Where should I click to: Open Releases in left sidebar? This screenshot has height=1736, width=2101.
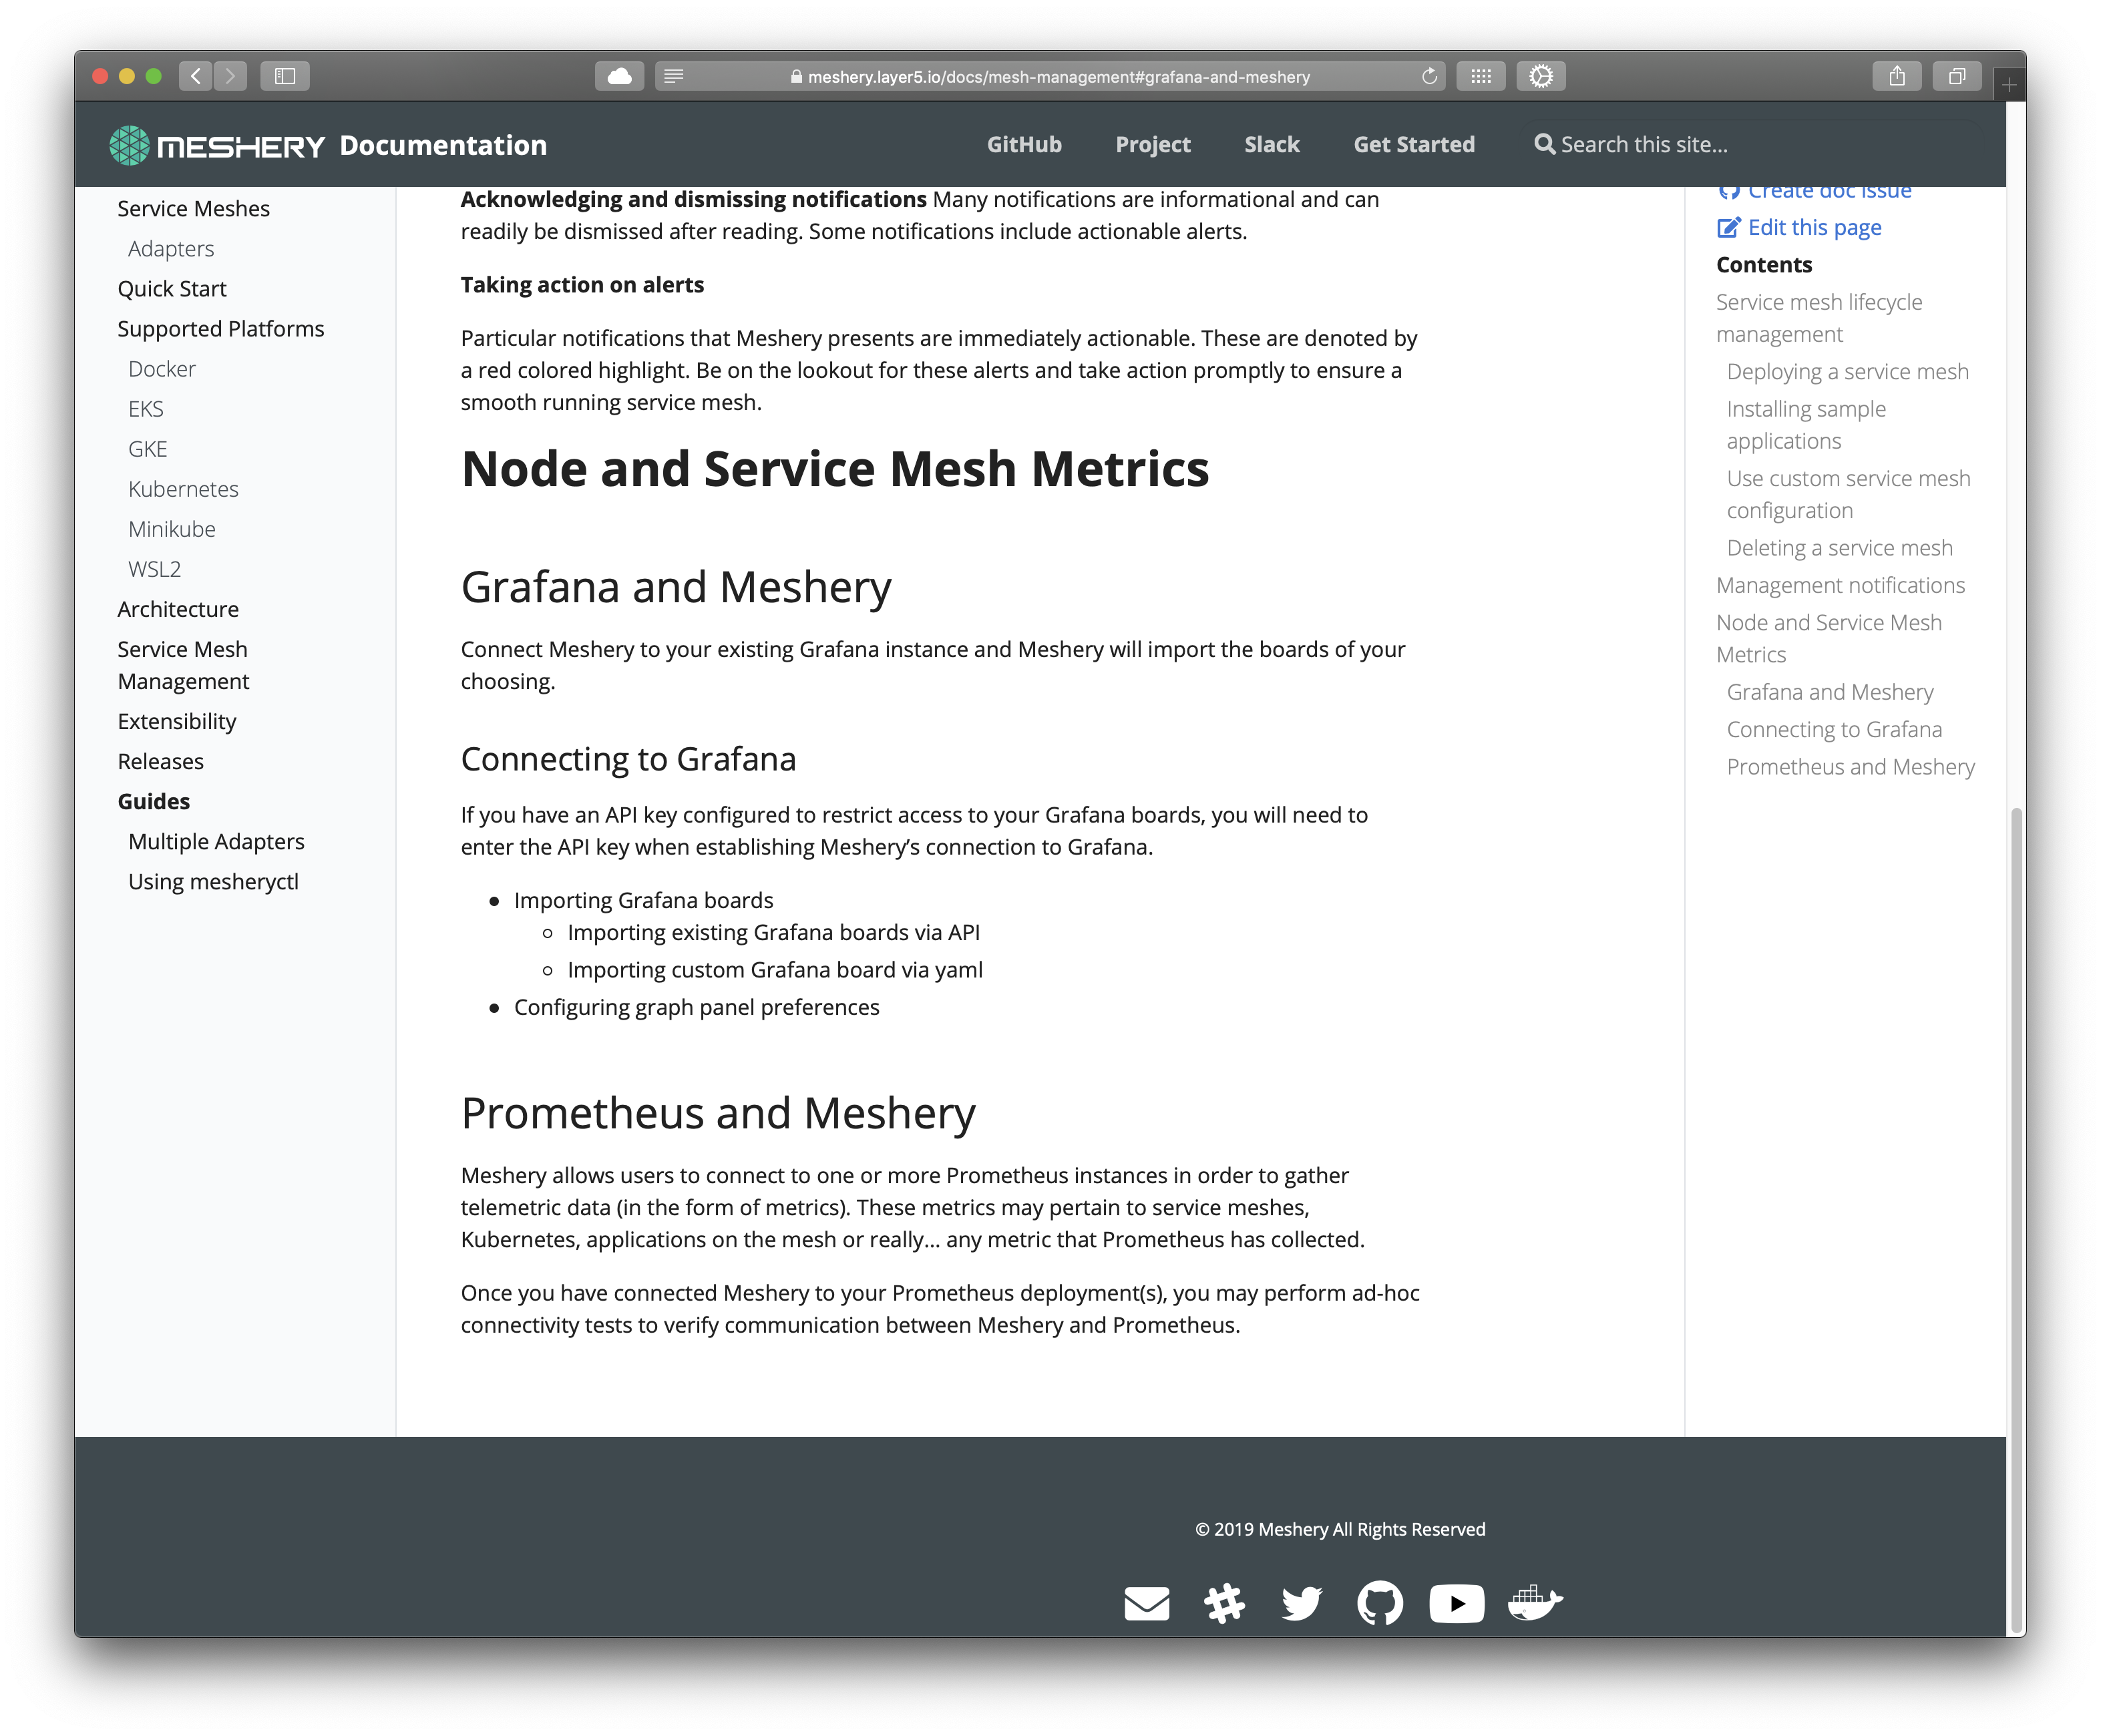(x=161, y=761)
